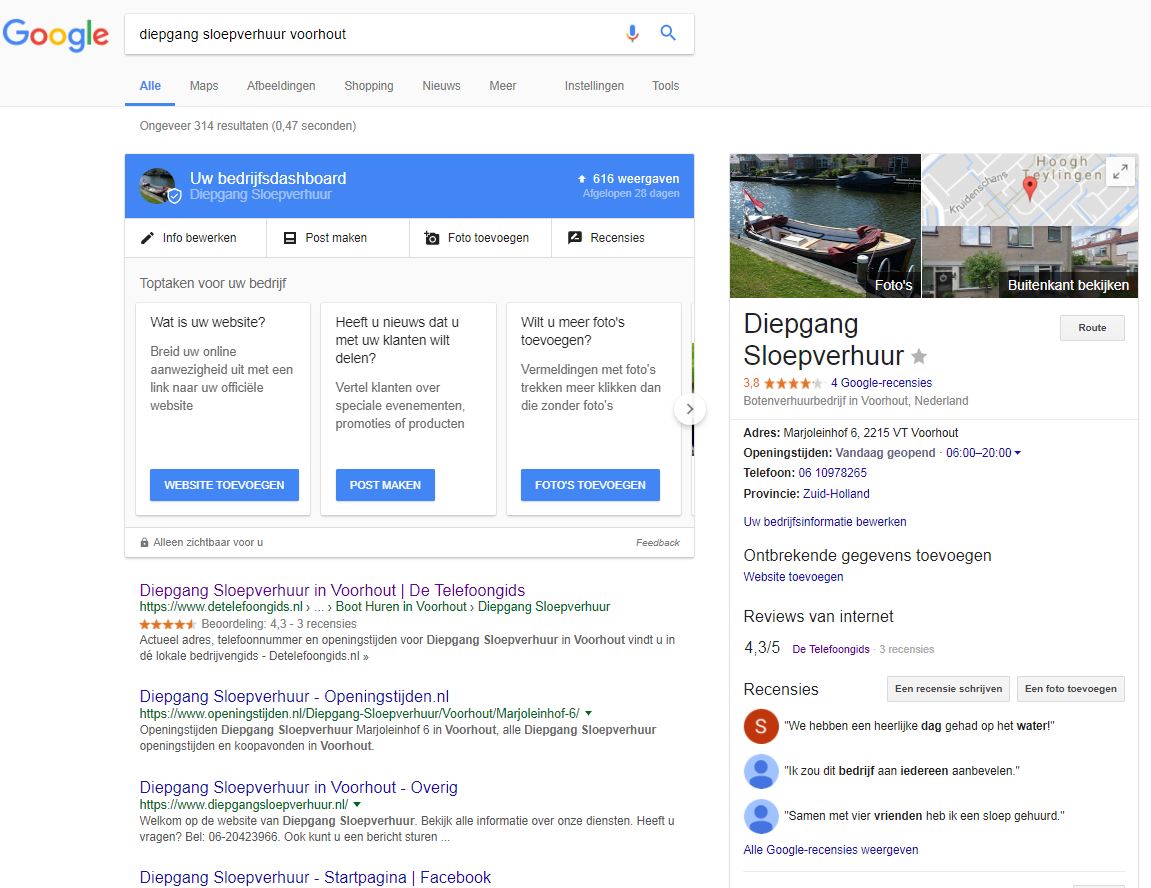The width and height of the screenshot is (1151, 888).
Task: Open Buitenkant bekijken street view thumbnail
Action: pos(1030,262)
